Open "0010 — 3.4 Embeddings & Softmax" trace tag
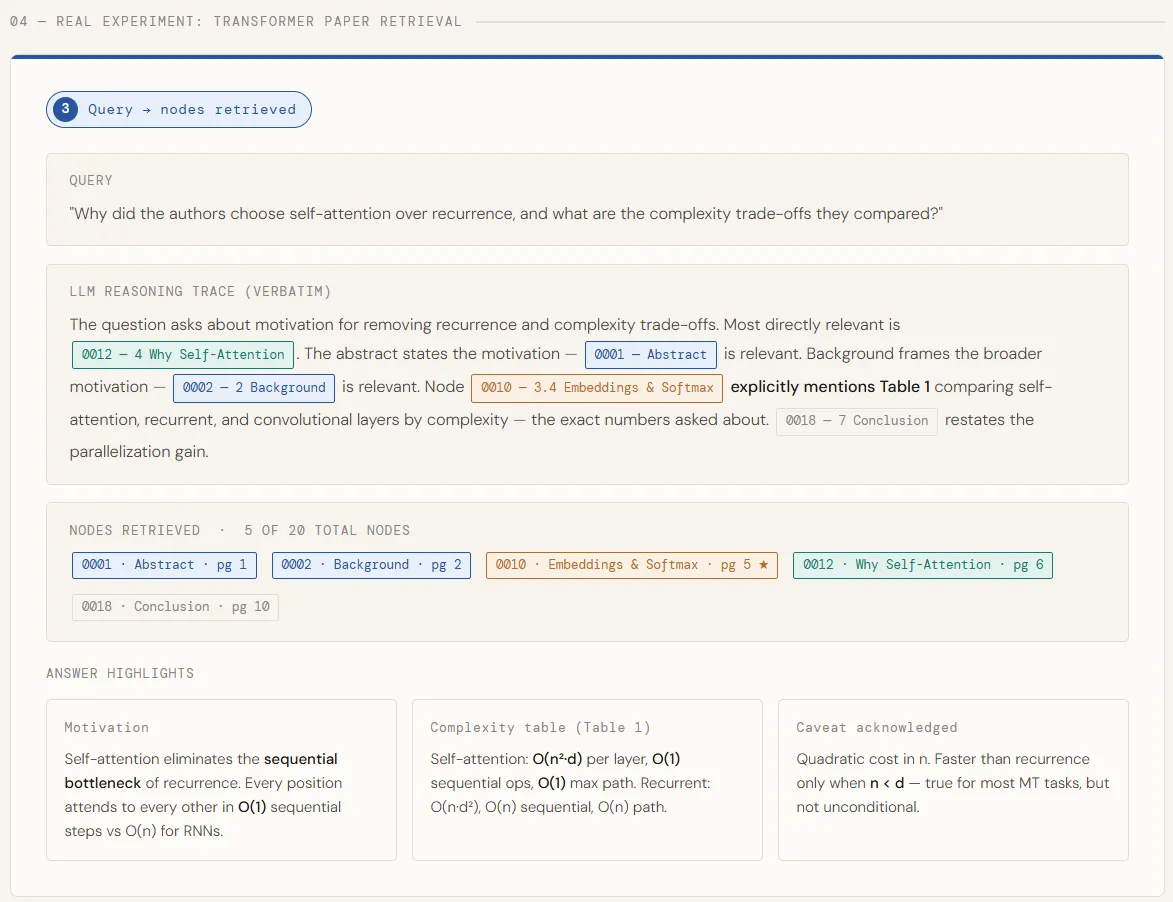Screen dimensions: 1173x902 pos(596,388)
